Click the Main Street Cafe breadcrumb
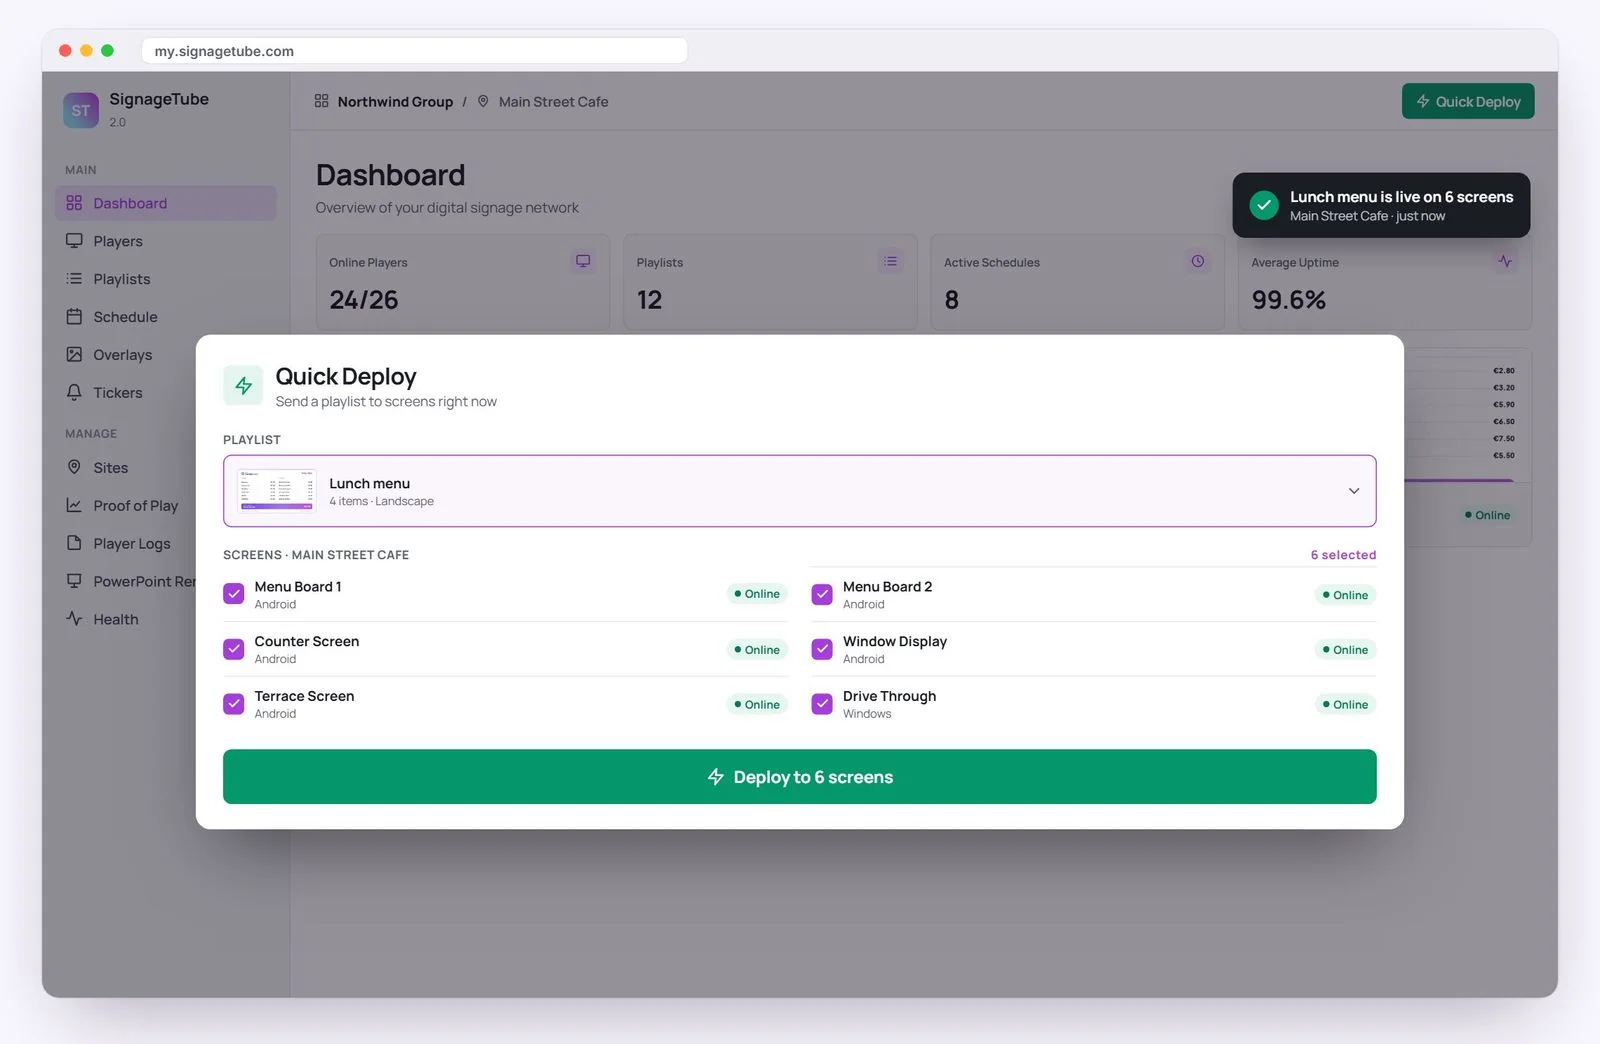 tap(553, 102)
